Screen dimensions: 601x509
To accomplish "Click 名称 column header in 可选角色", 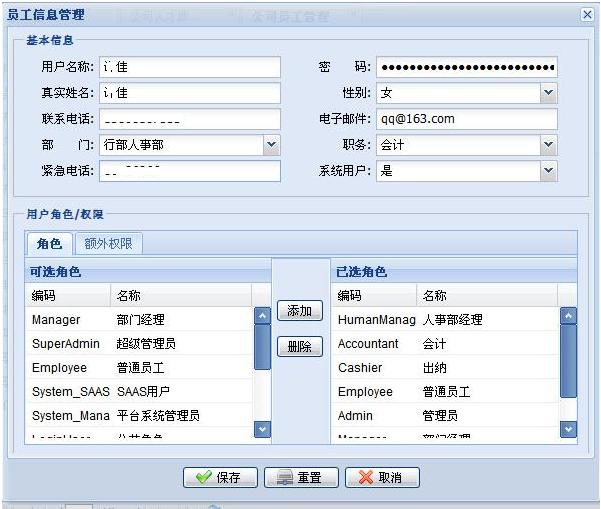I will coord(181,296).
